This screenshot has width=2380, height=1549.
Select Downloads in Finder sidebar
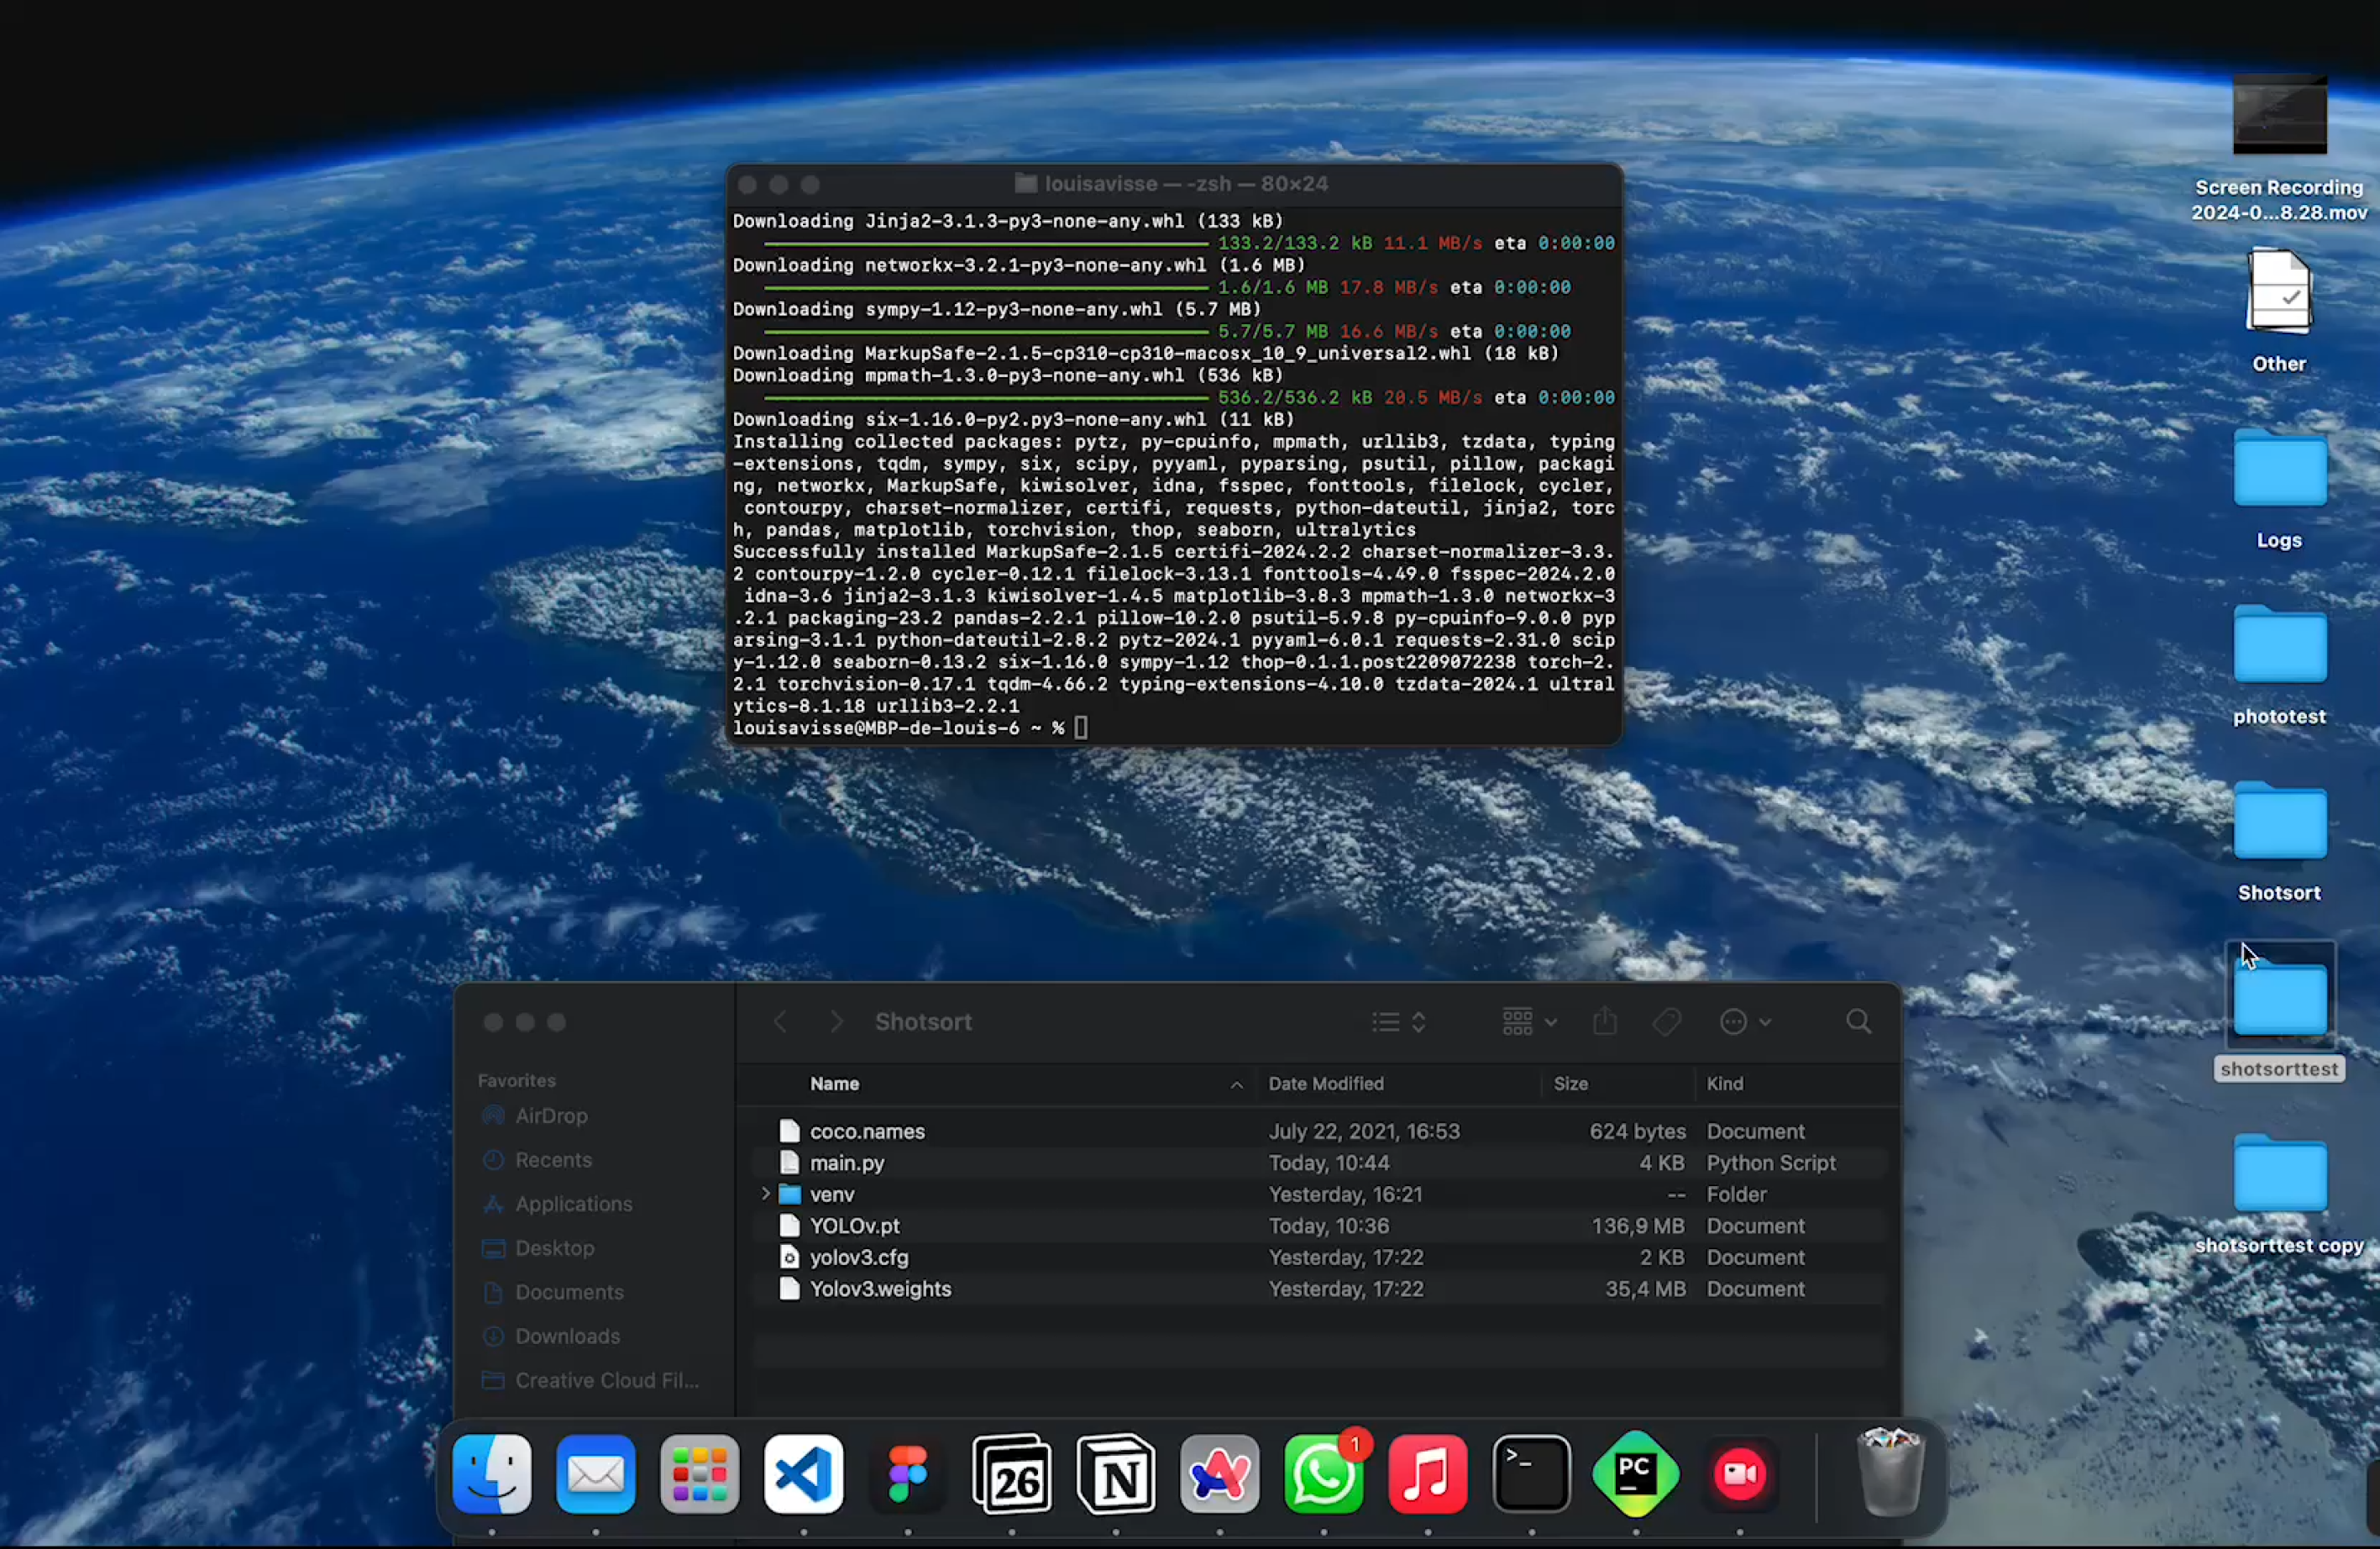click(x=567, y=1336)
